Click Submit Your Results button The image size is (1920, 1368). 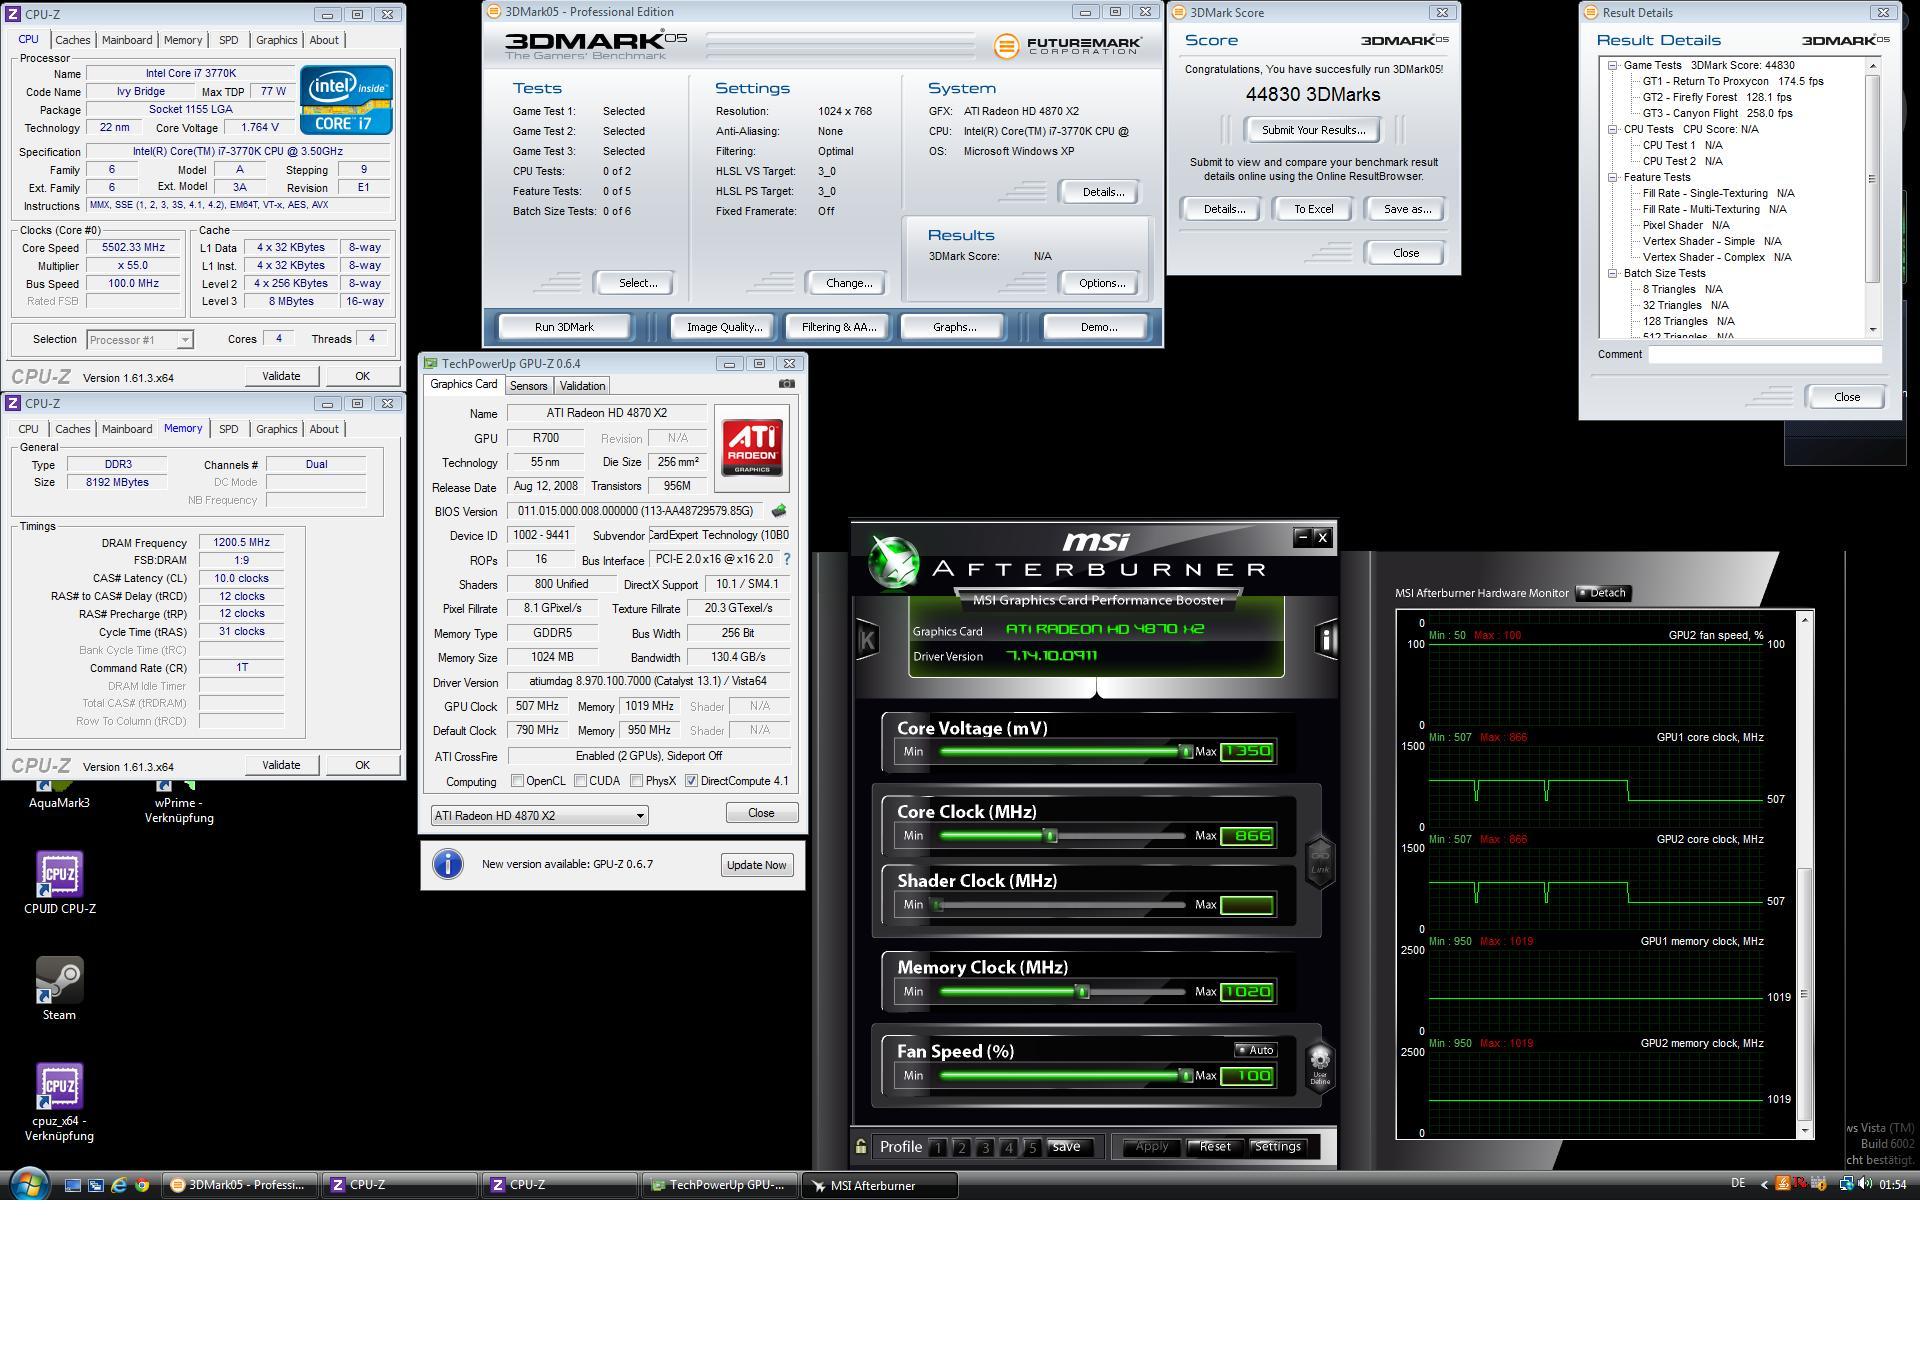point(1313,130)
